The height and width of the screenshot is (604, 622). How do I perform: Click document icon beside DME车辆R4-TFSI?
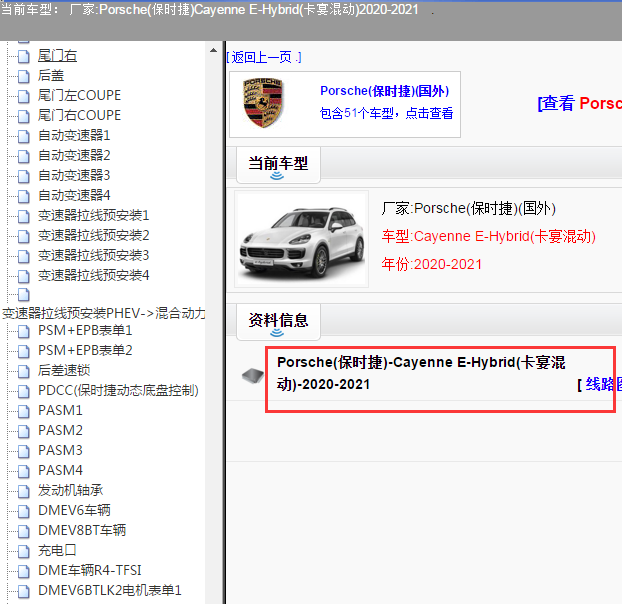coord(24,571)
